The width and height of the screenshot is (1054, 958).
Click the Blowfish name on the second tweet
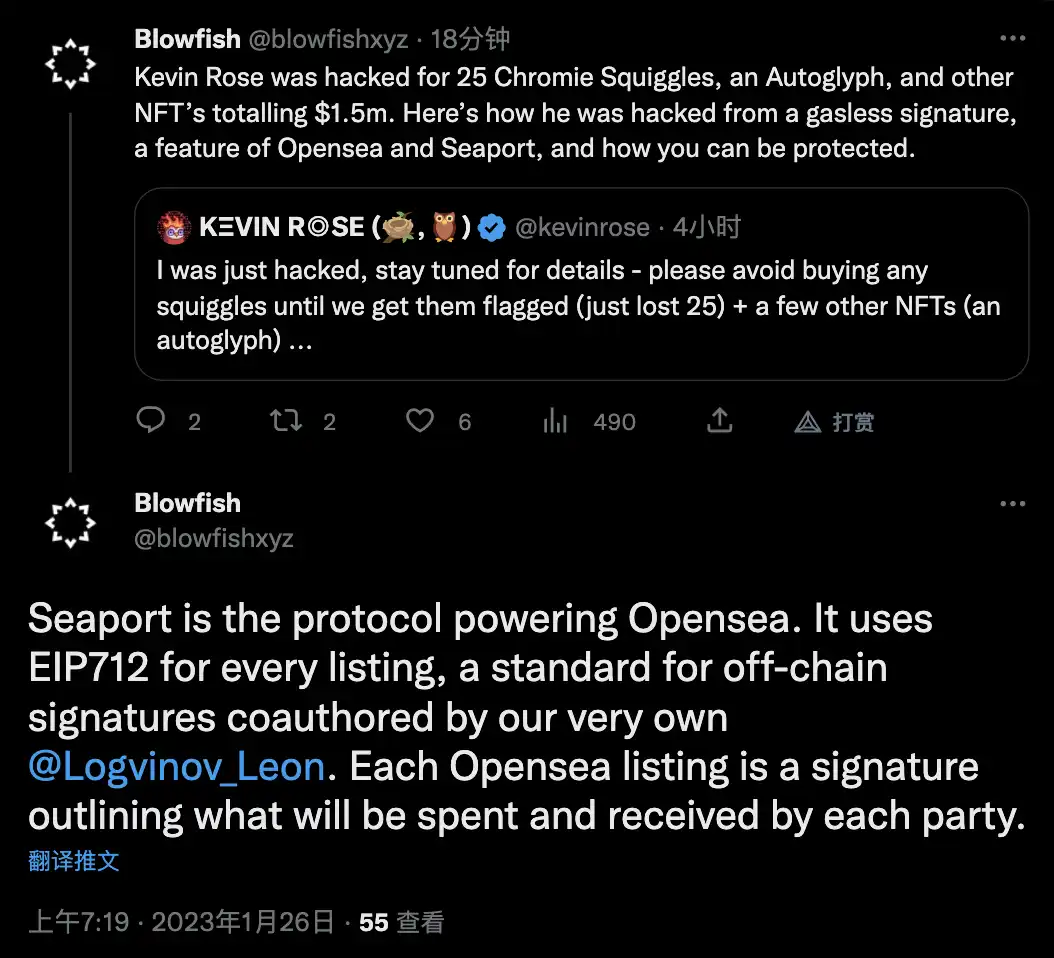(x=188, y=503)
